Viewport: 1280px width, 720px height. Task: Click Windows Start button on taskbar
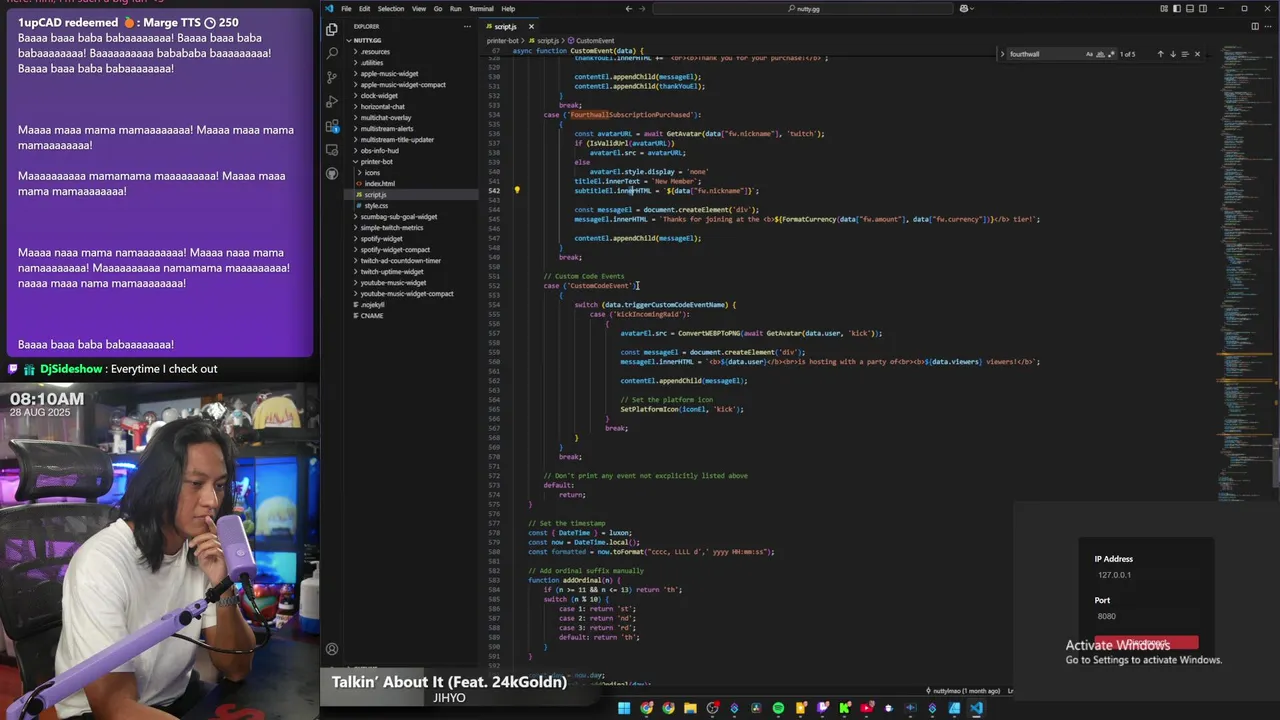624,708
